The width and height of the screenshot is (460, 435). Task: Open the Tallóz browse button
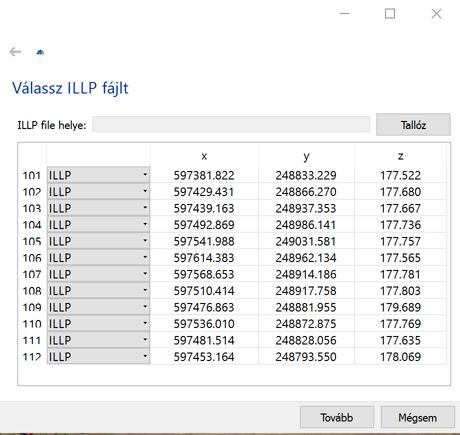(413, 125)
